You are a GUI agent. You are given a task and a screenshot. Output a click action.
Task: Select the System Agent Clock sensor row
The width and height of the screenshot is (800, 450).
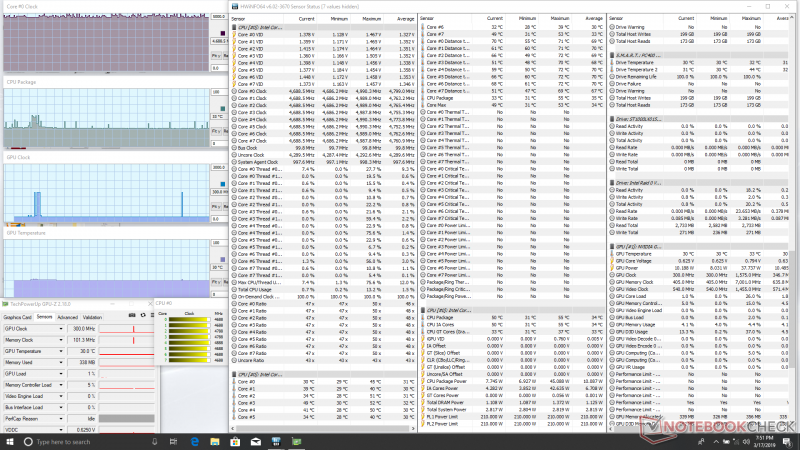[322, 162]
